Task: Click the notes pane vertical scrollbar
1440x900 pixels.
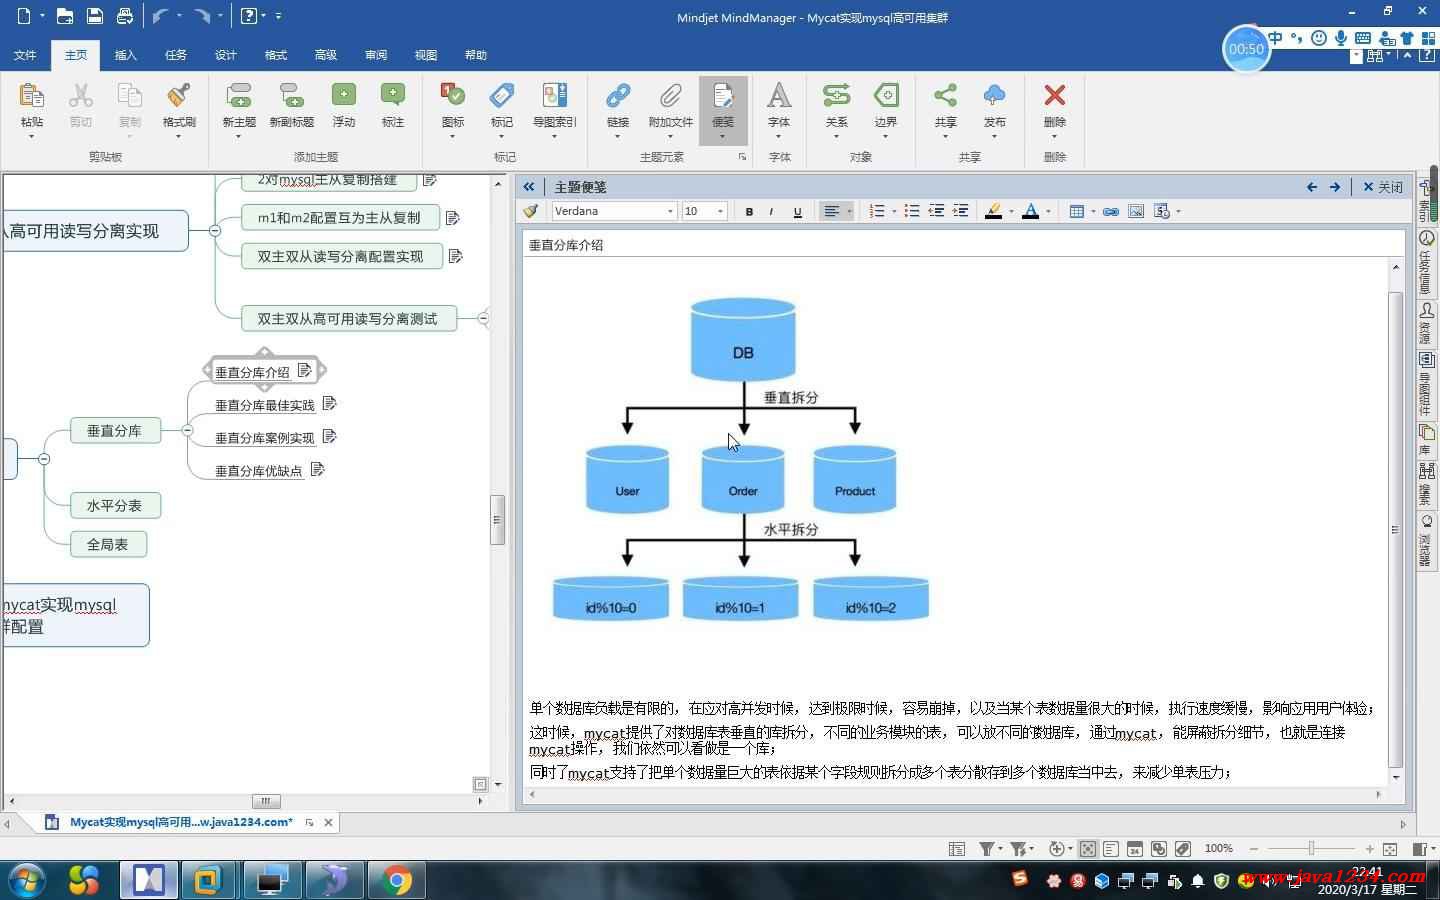Action: (x=1396, y=529)
